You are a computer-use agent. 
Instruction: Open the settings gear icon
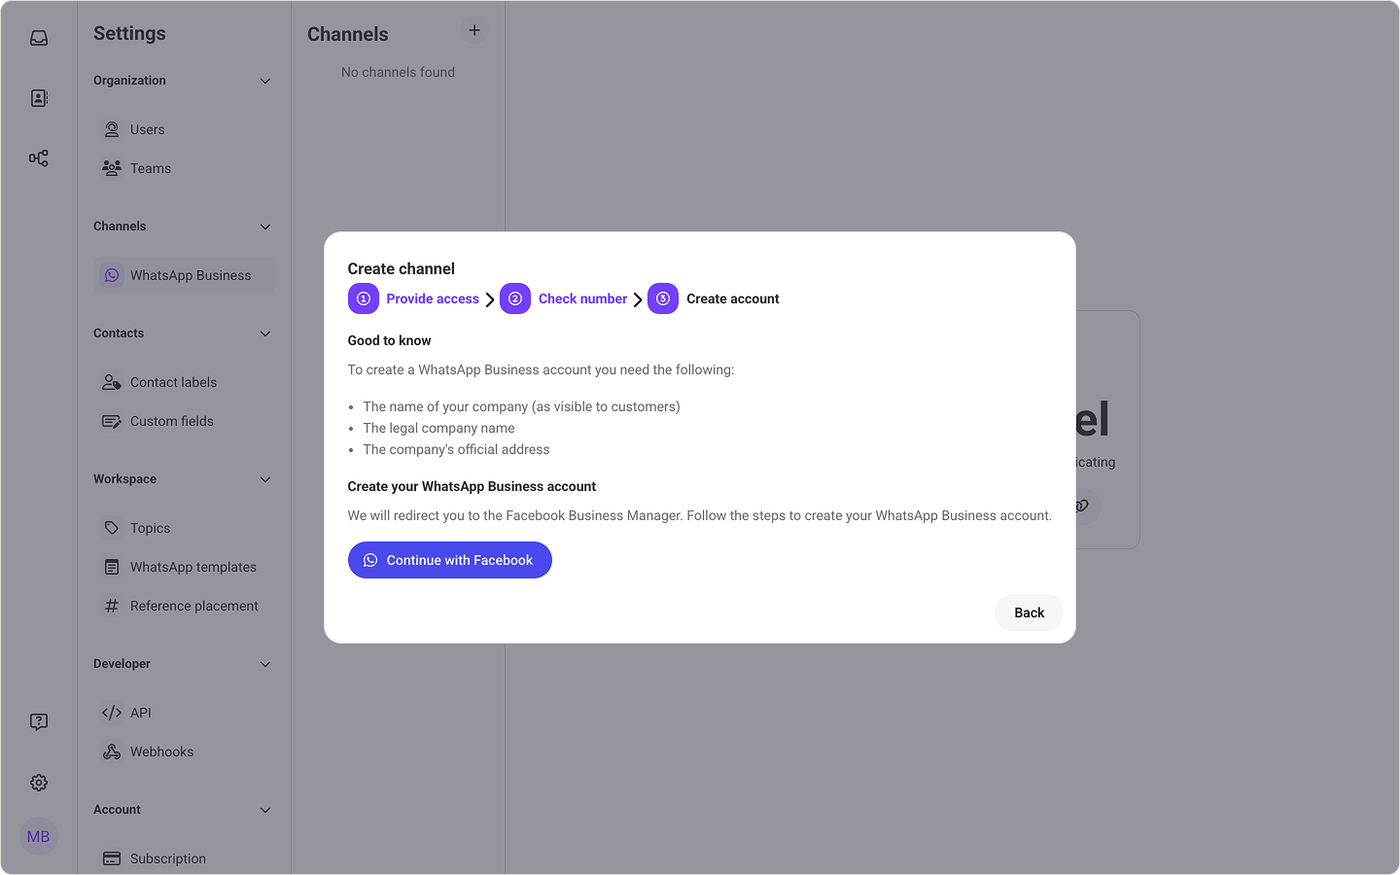[39, 783]
